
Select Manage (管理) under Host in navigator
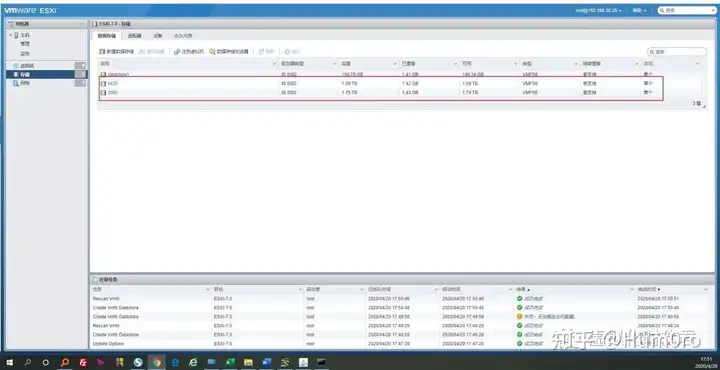pyautogui.click(x=25, y=44)
